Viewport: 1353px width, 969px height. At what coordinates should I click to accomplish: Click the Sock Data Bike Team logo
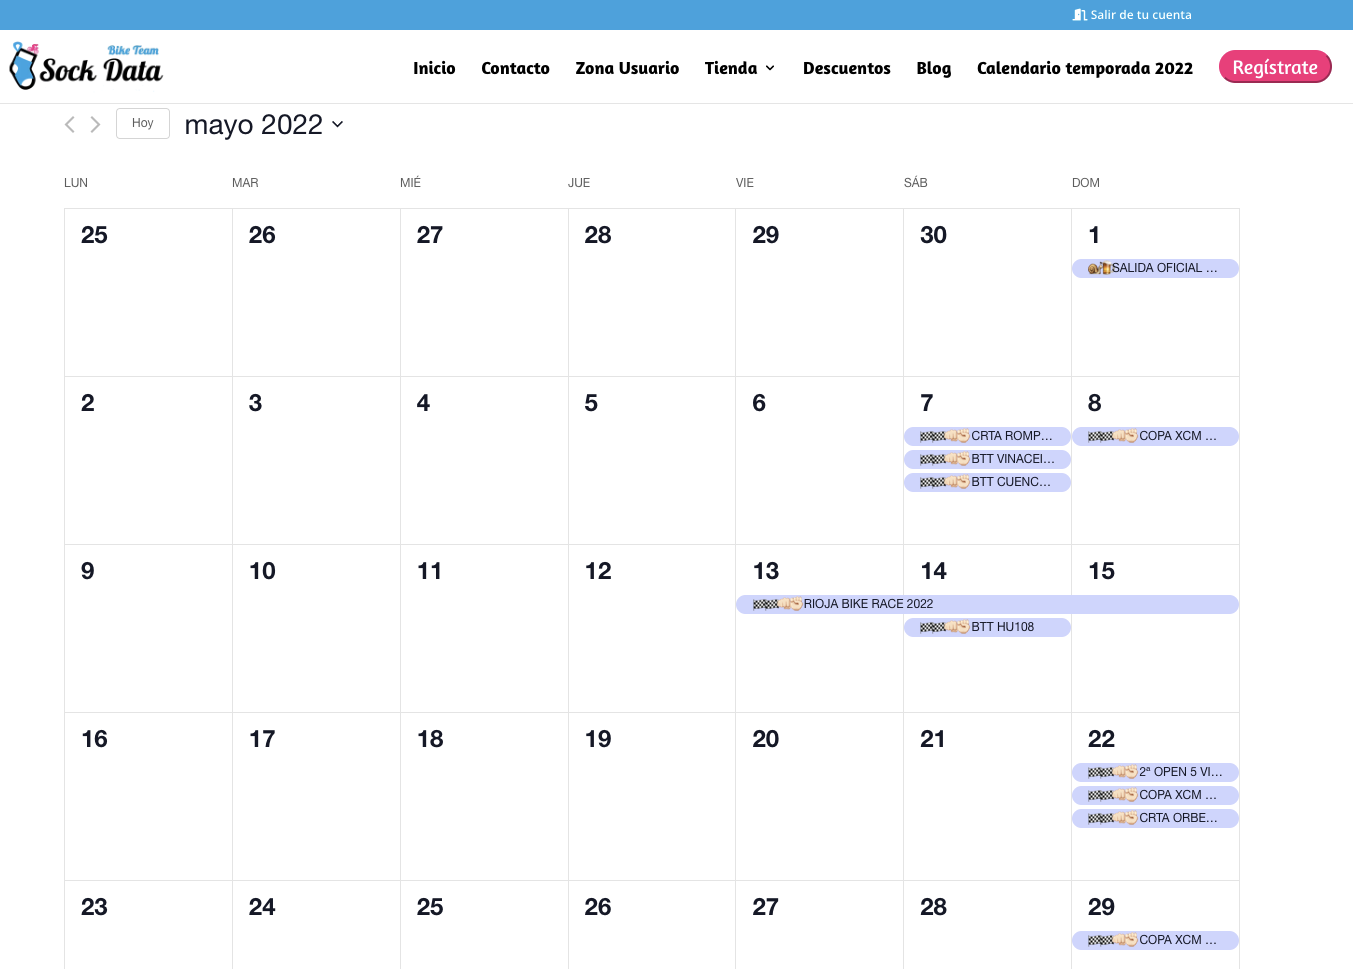86,66
